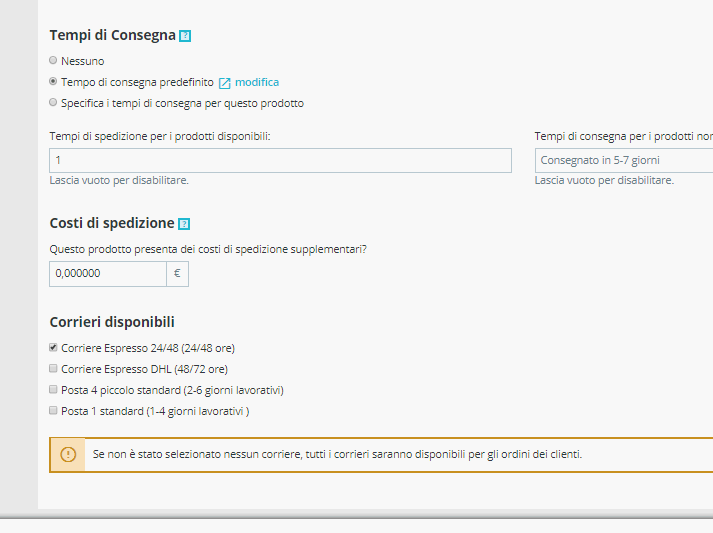This screenshot has width=713, height=533.
Task: Select Tempo di consegna predefinito radio
Action: [53, 82]
